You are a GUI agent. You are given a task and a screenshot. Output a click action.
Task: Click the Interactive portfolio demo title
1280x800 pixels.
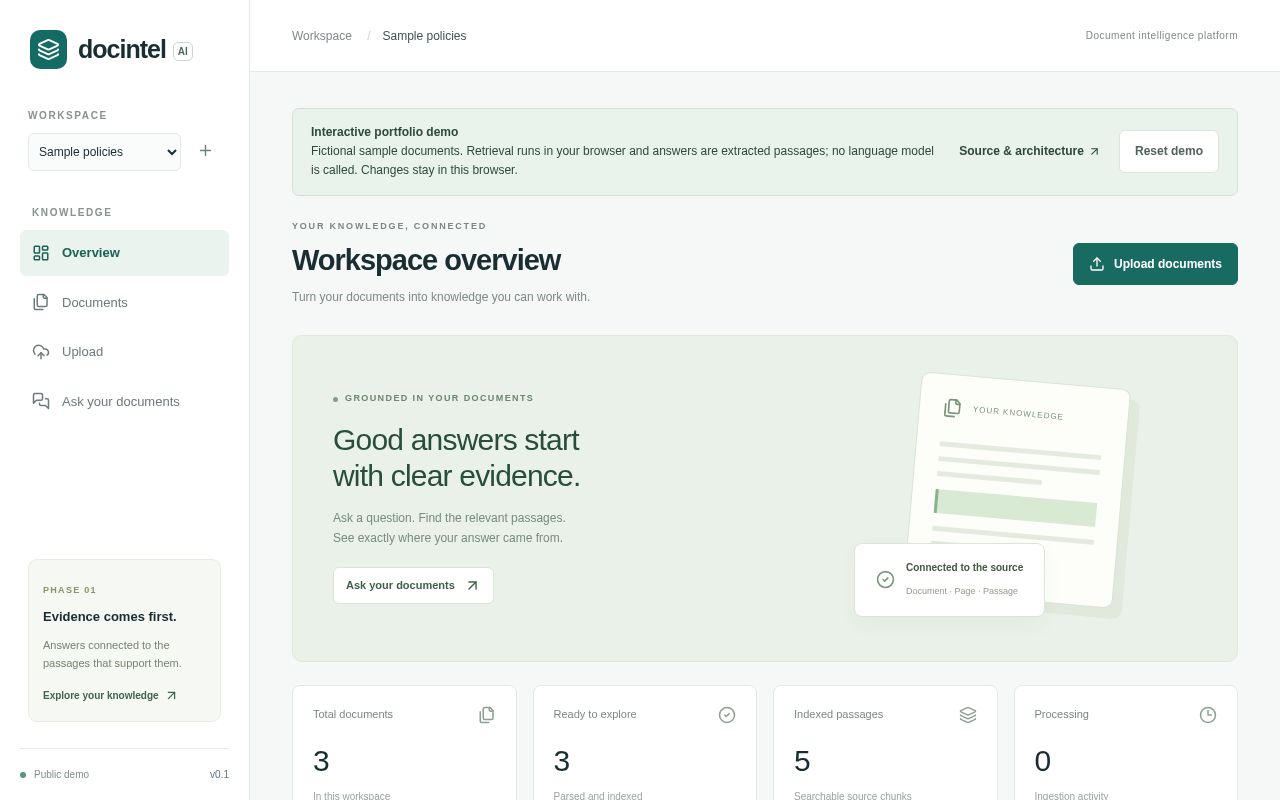coord(385,132)
